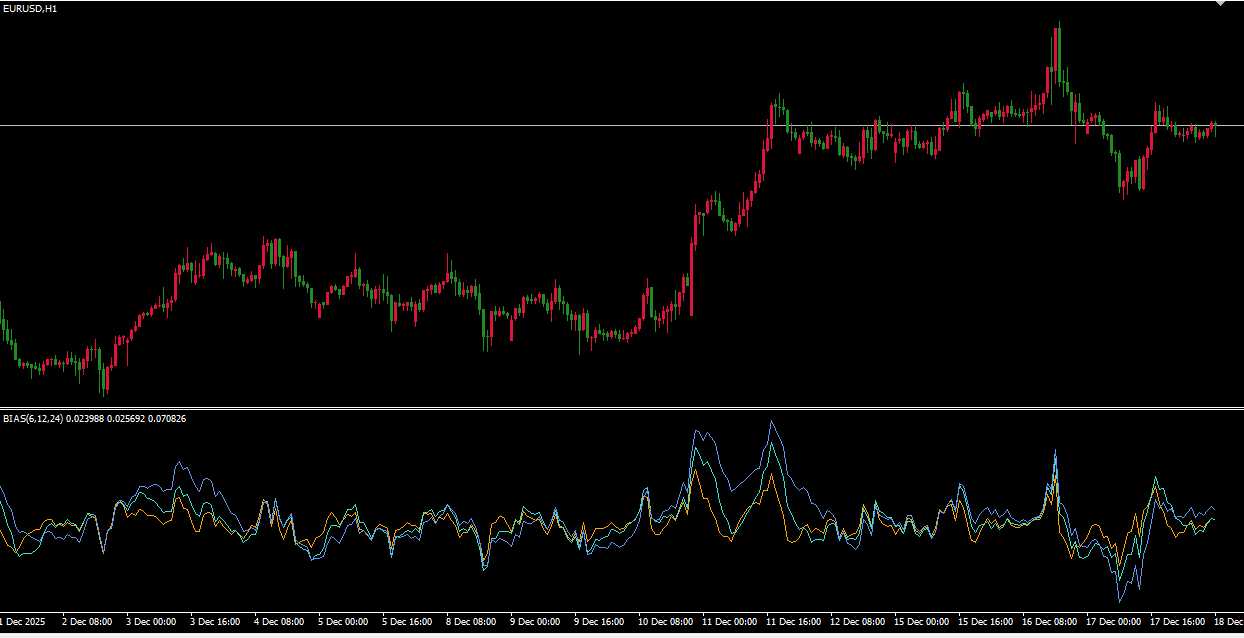Click the '3 Dec 16:00' time axis label
This screenshot has height=638, width=1244.
click(215, 621)
